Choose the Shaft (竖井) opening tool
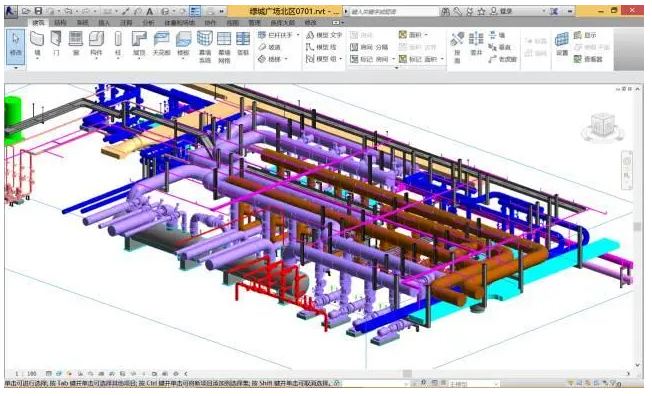652x396 pixels. pos(476,44)
